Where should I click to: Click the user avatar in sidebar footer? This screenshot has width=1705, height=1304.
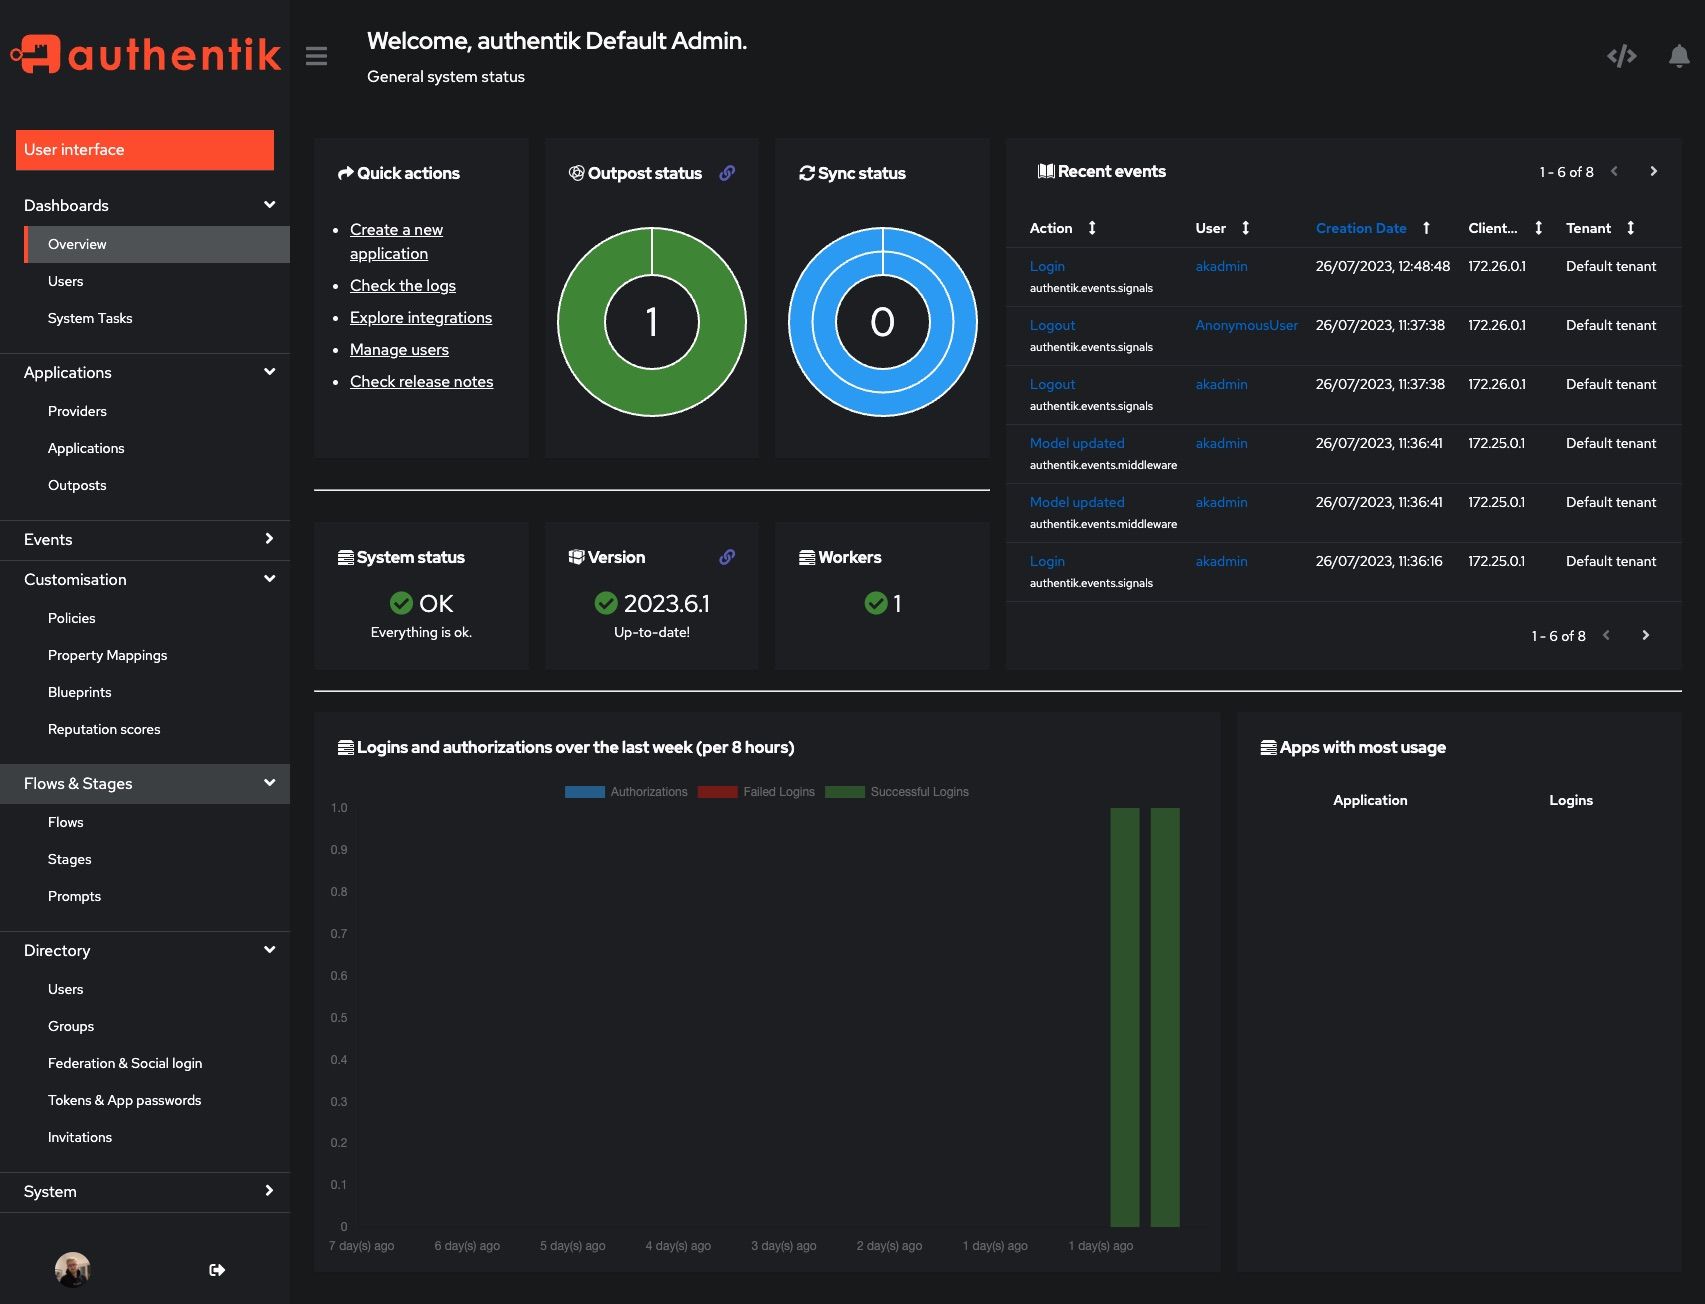(72, 1270)
